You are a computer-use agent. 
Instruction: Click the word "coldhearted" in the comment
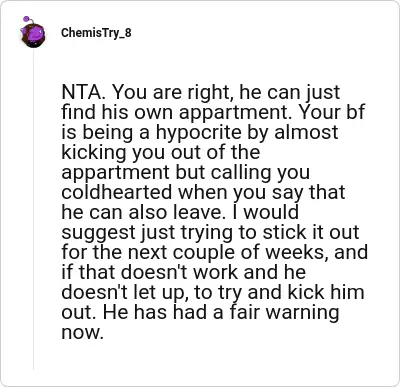[116, 192]
